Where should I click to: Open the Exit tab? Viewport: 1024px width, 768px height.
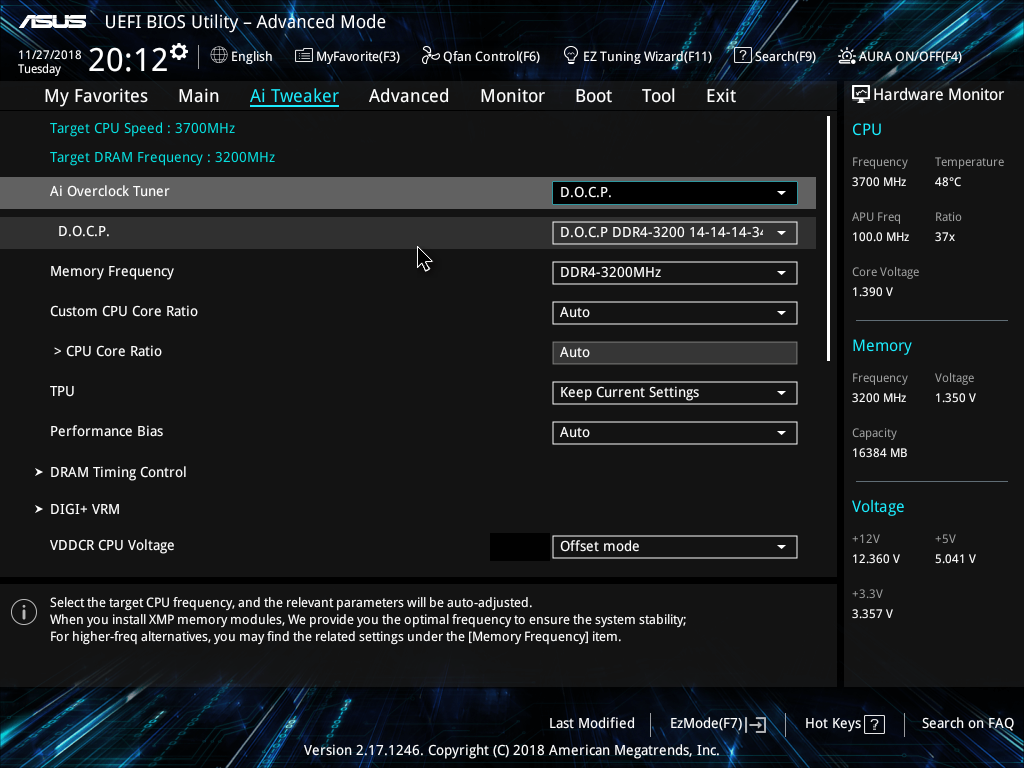(x=721, y=96)
